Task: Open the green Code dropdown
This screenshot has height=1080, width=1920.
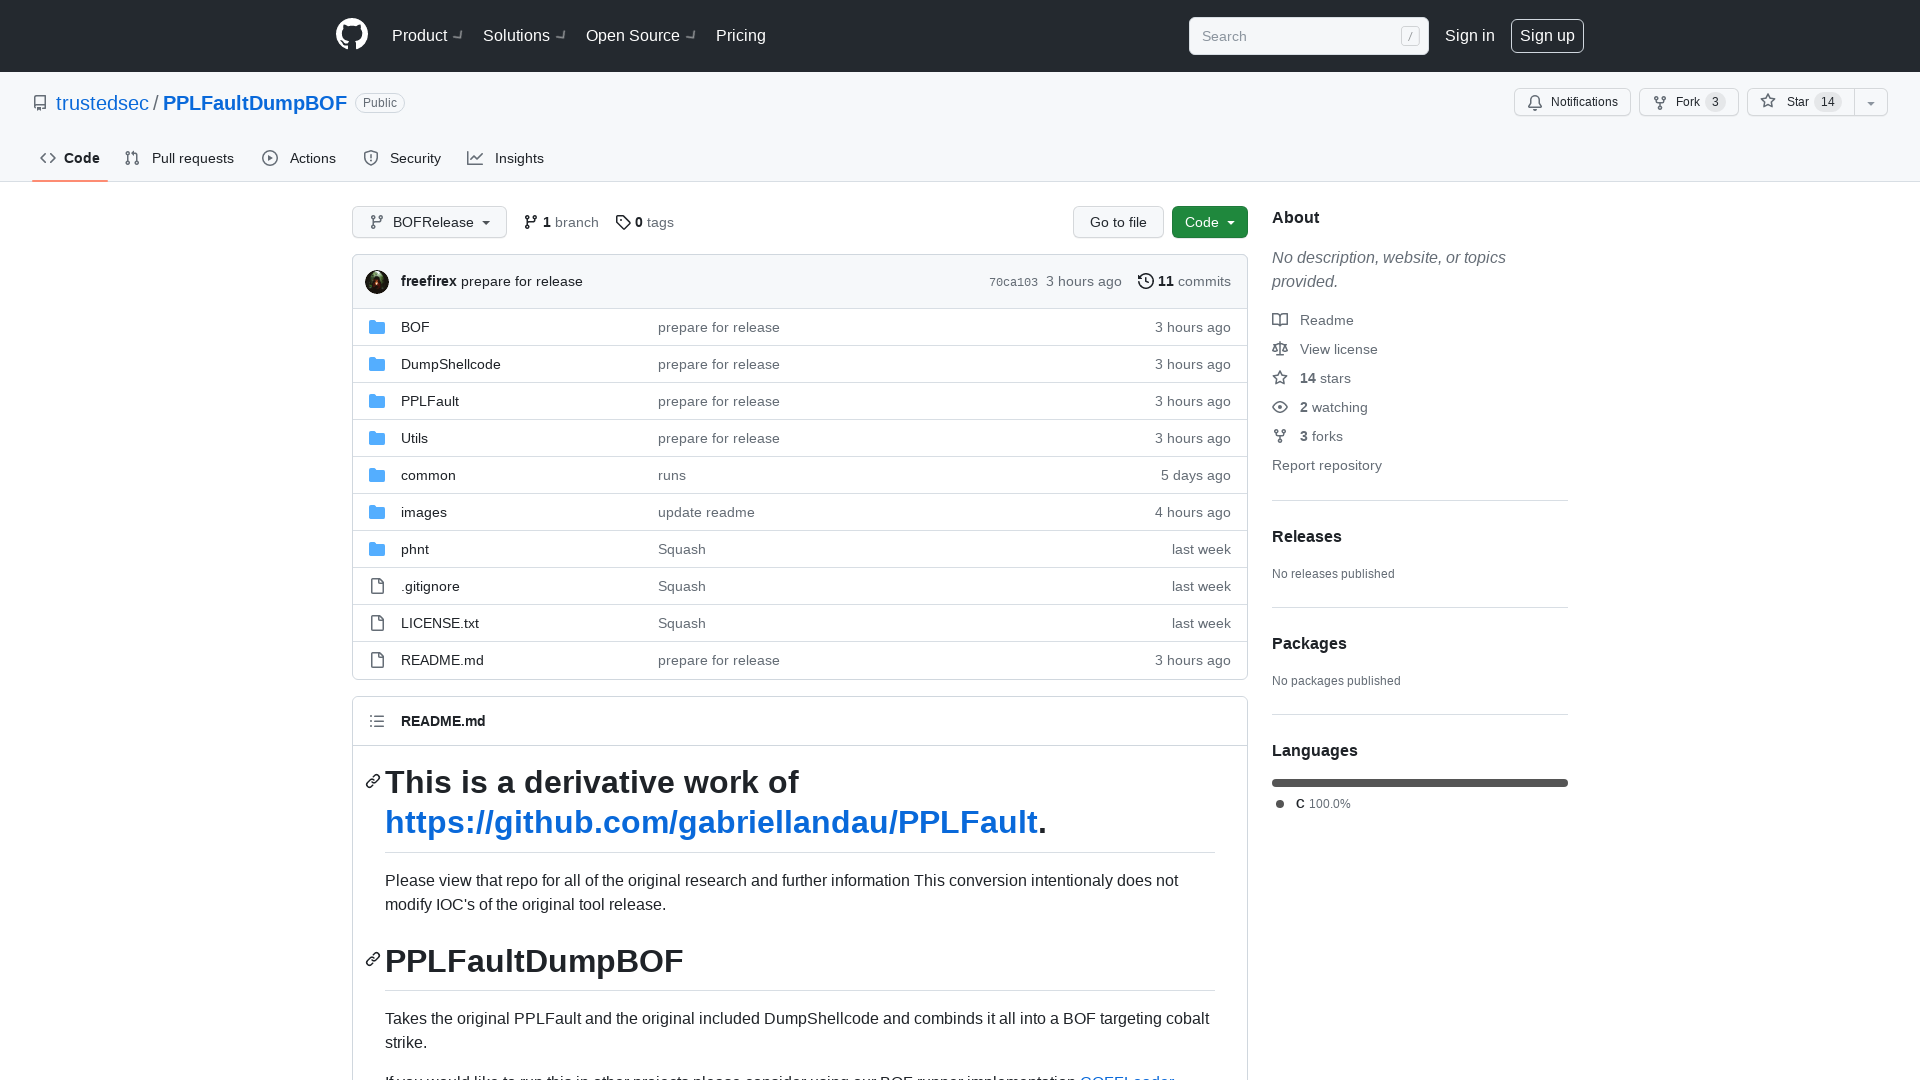Action: 1209,222
